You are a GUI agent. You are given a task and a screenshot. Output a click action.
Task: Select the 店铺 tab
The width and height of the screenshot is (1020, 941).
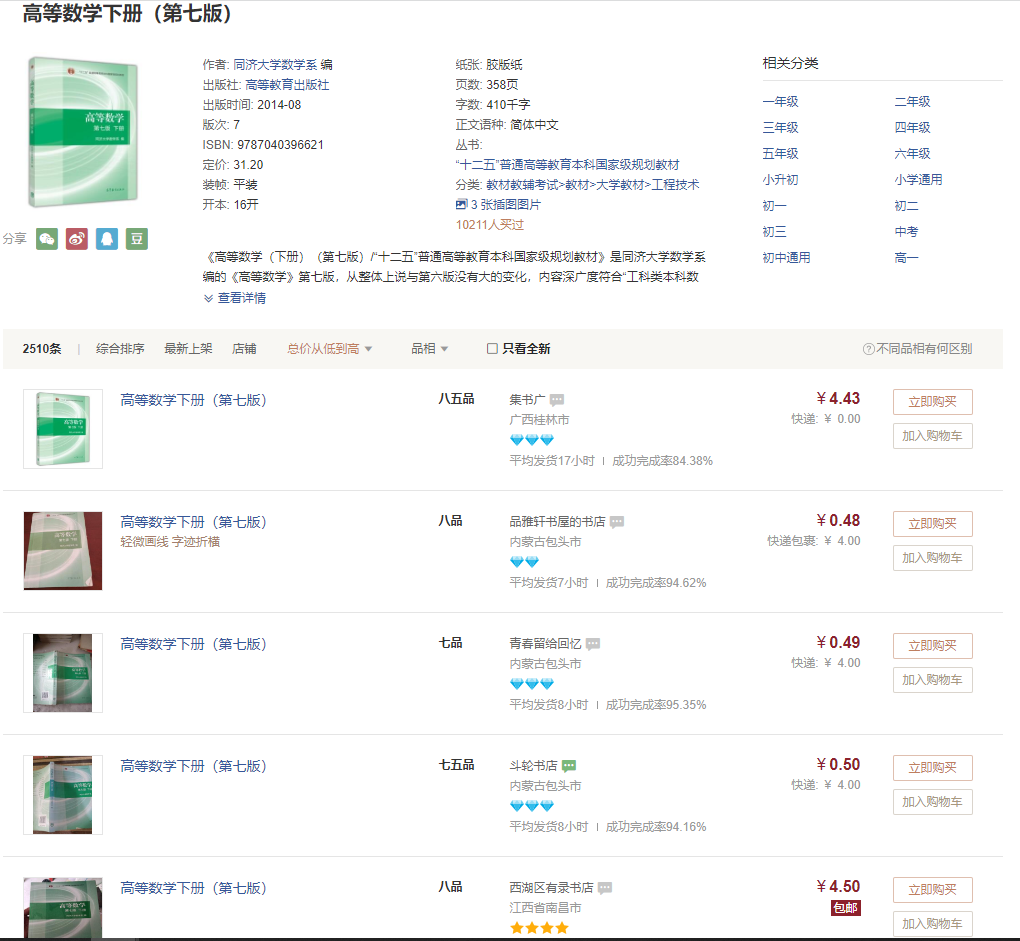[x=245, y=347]
